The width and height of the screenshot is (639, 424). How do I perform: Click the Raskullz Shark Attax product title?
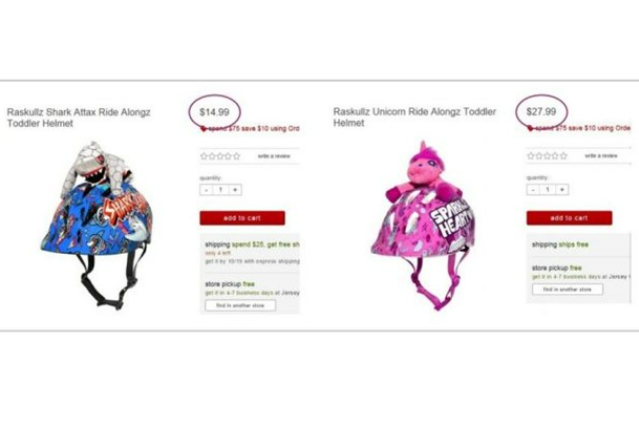coord(79,117)
